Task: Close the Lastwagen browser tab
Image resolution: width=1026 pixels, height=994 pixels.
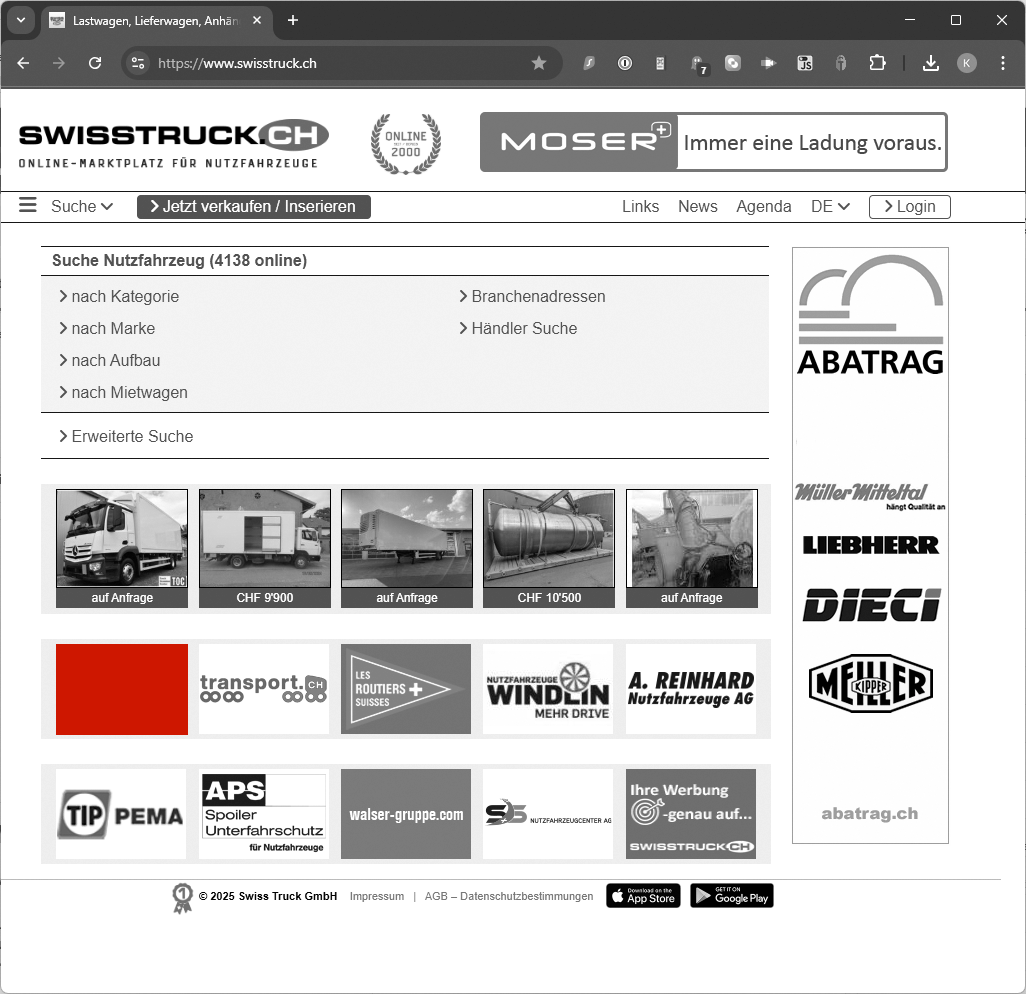Action: point(257,20)
